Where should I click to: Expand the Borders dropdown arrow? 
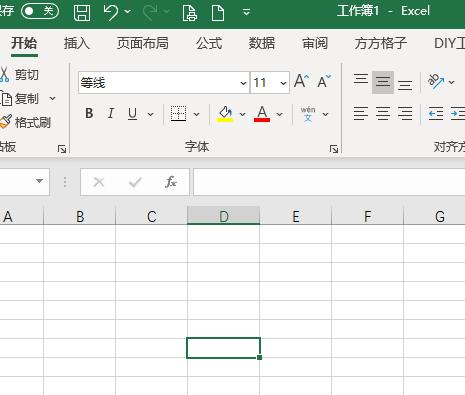196,114
